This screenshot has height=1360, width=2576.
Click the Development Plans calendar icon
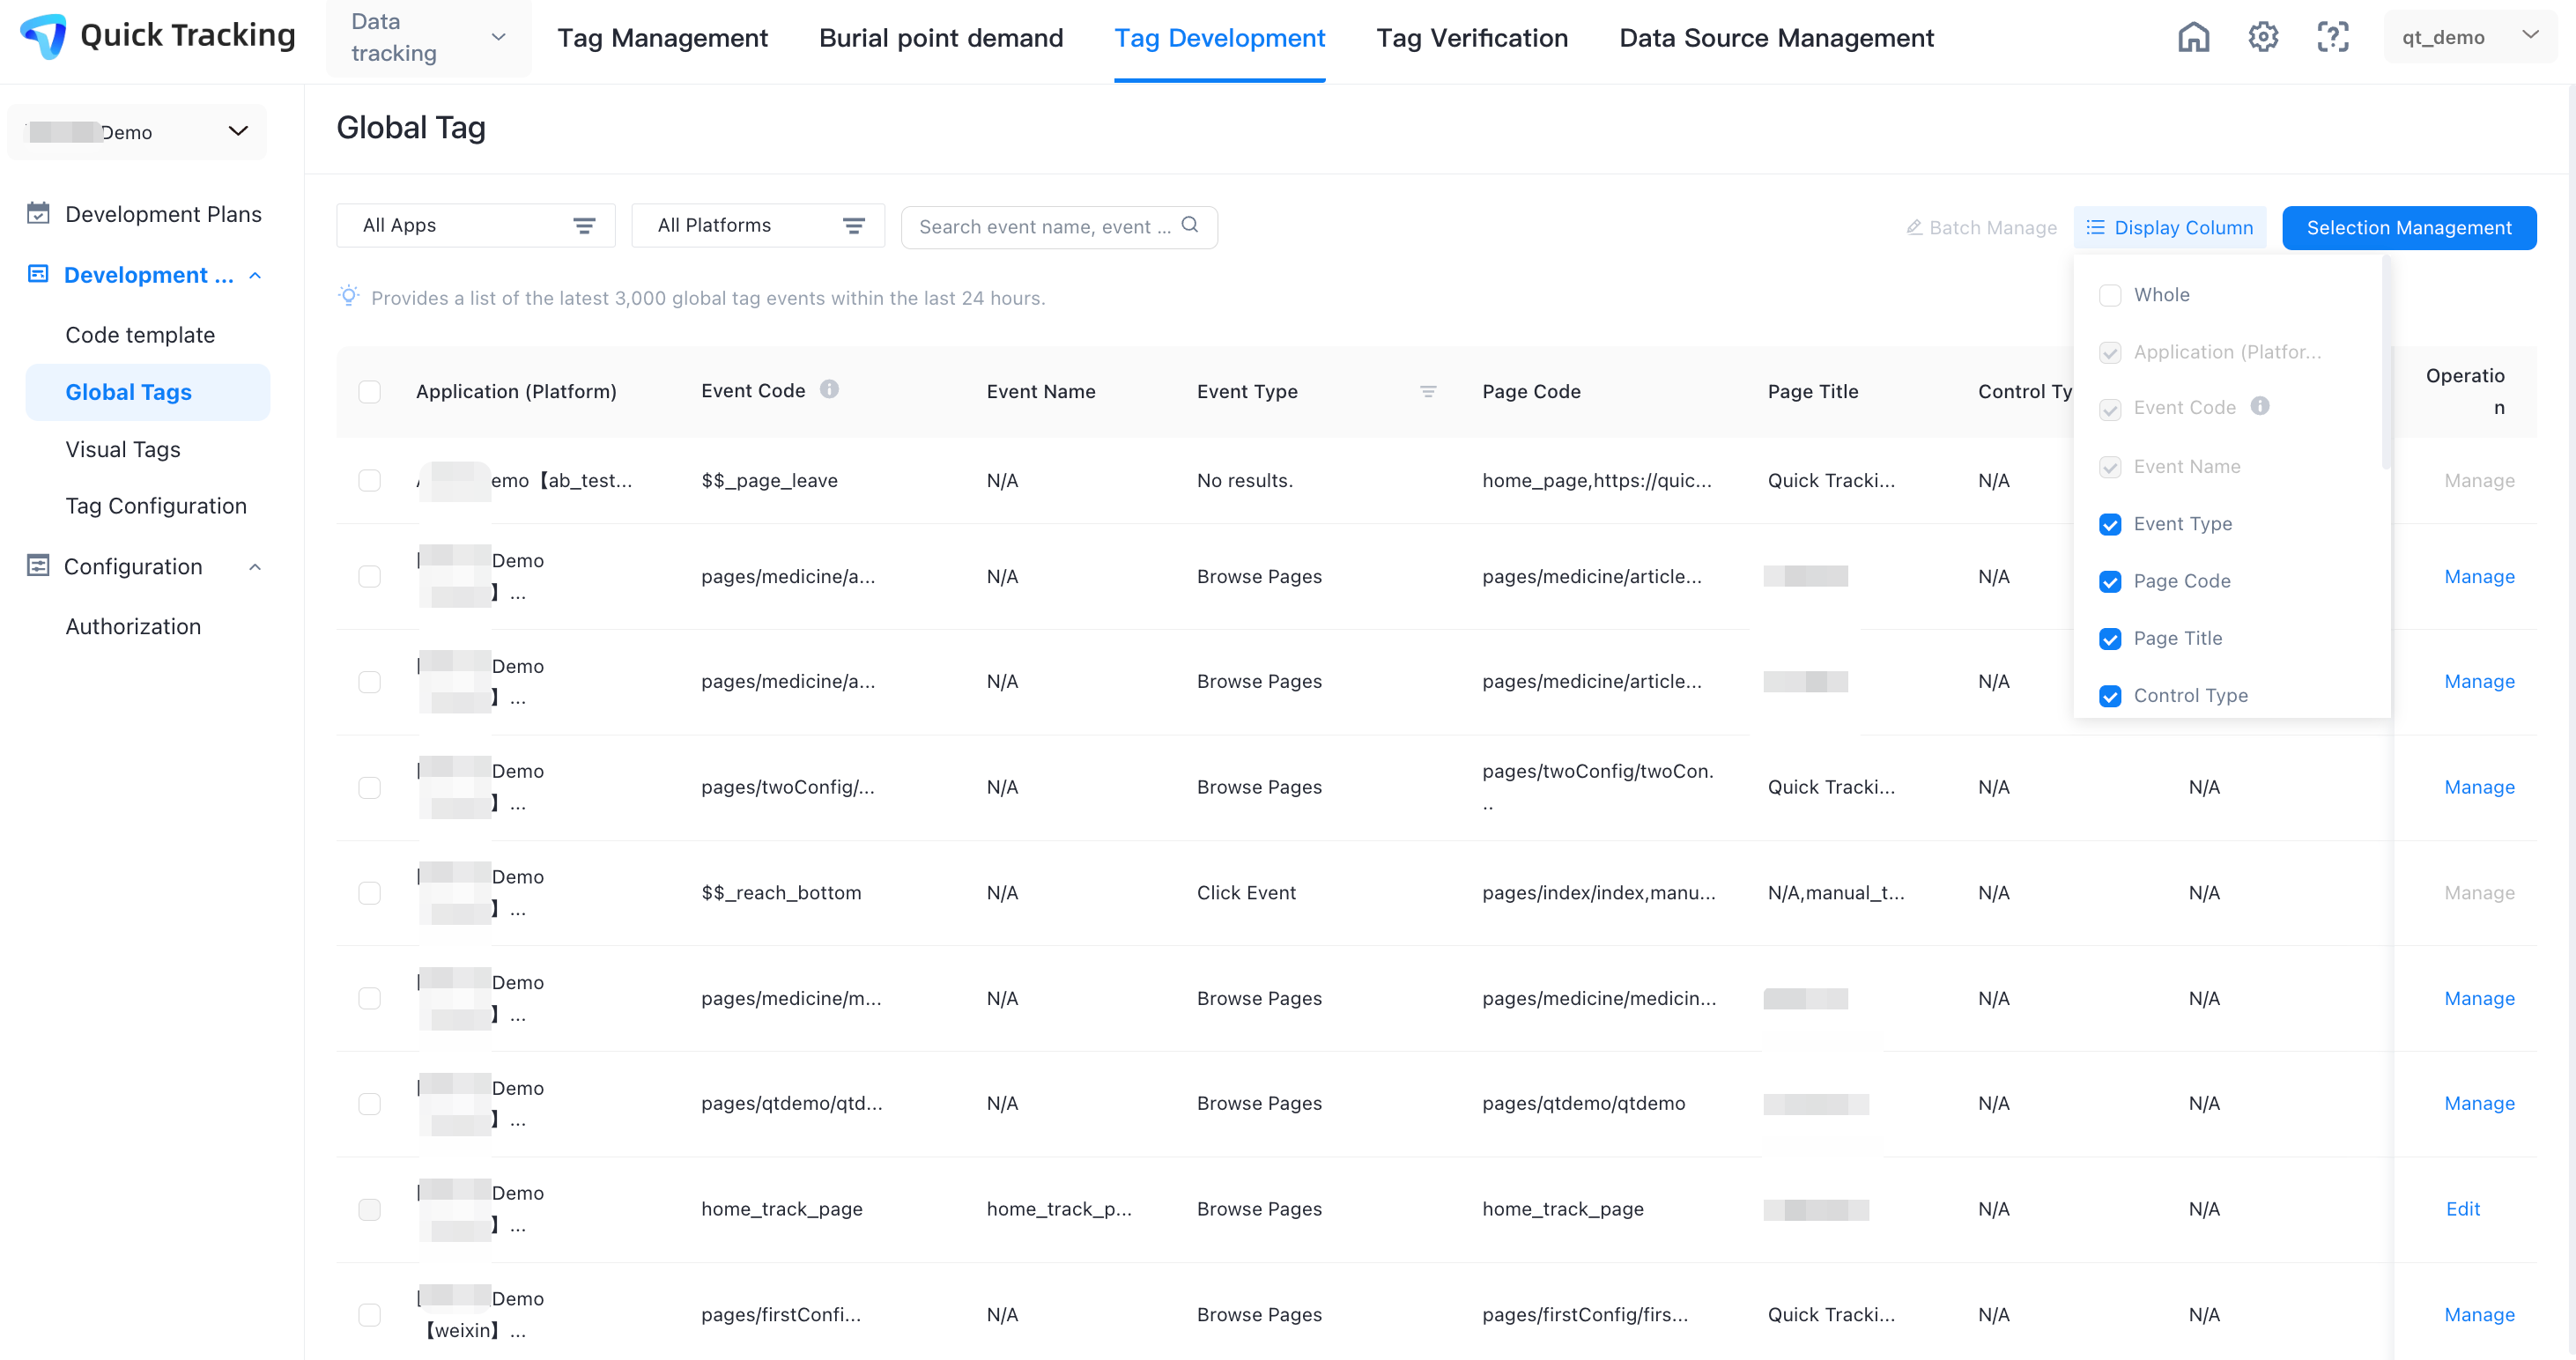click(38, 213)
